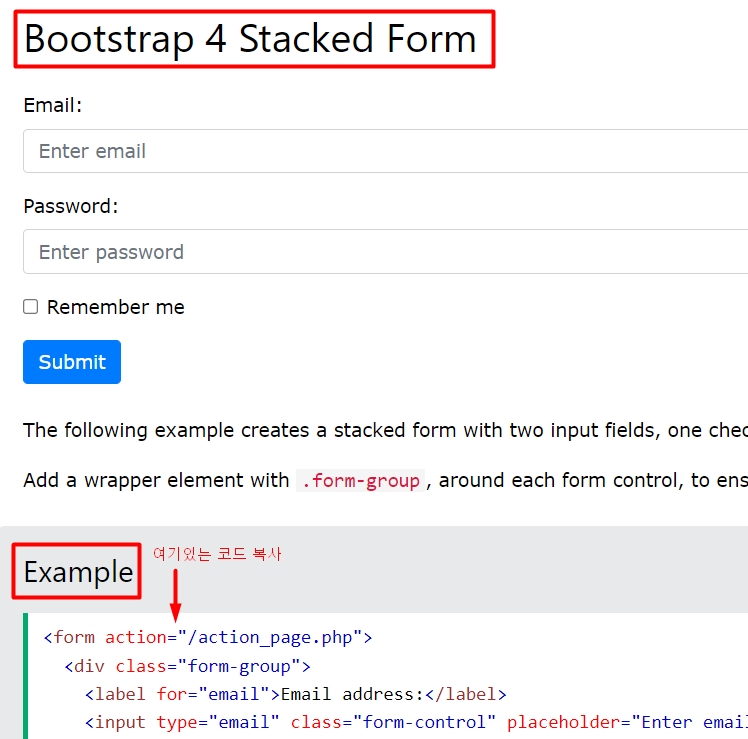The width and height of the screenshot is (748, 739).
Task: Click the 'Bootstrap 4 Stacked Form' heading
Action: pyautogui.click(x=250, y=39)
